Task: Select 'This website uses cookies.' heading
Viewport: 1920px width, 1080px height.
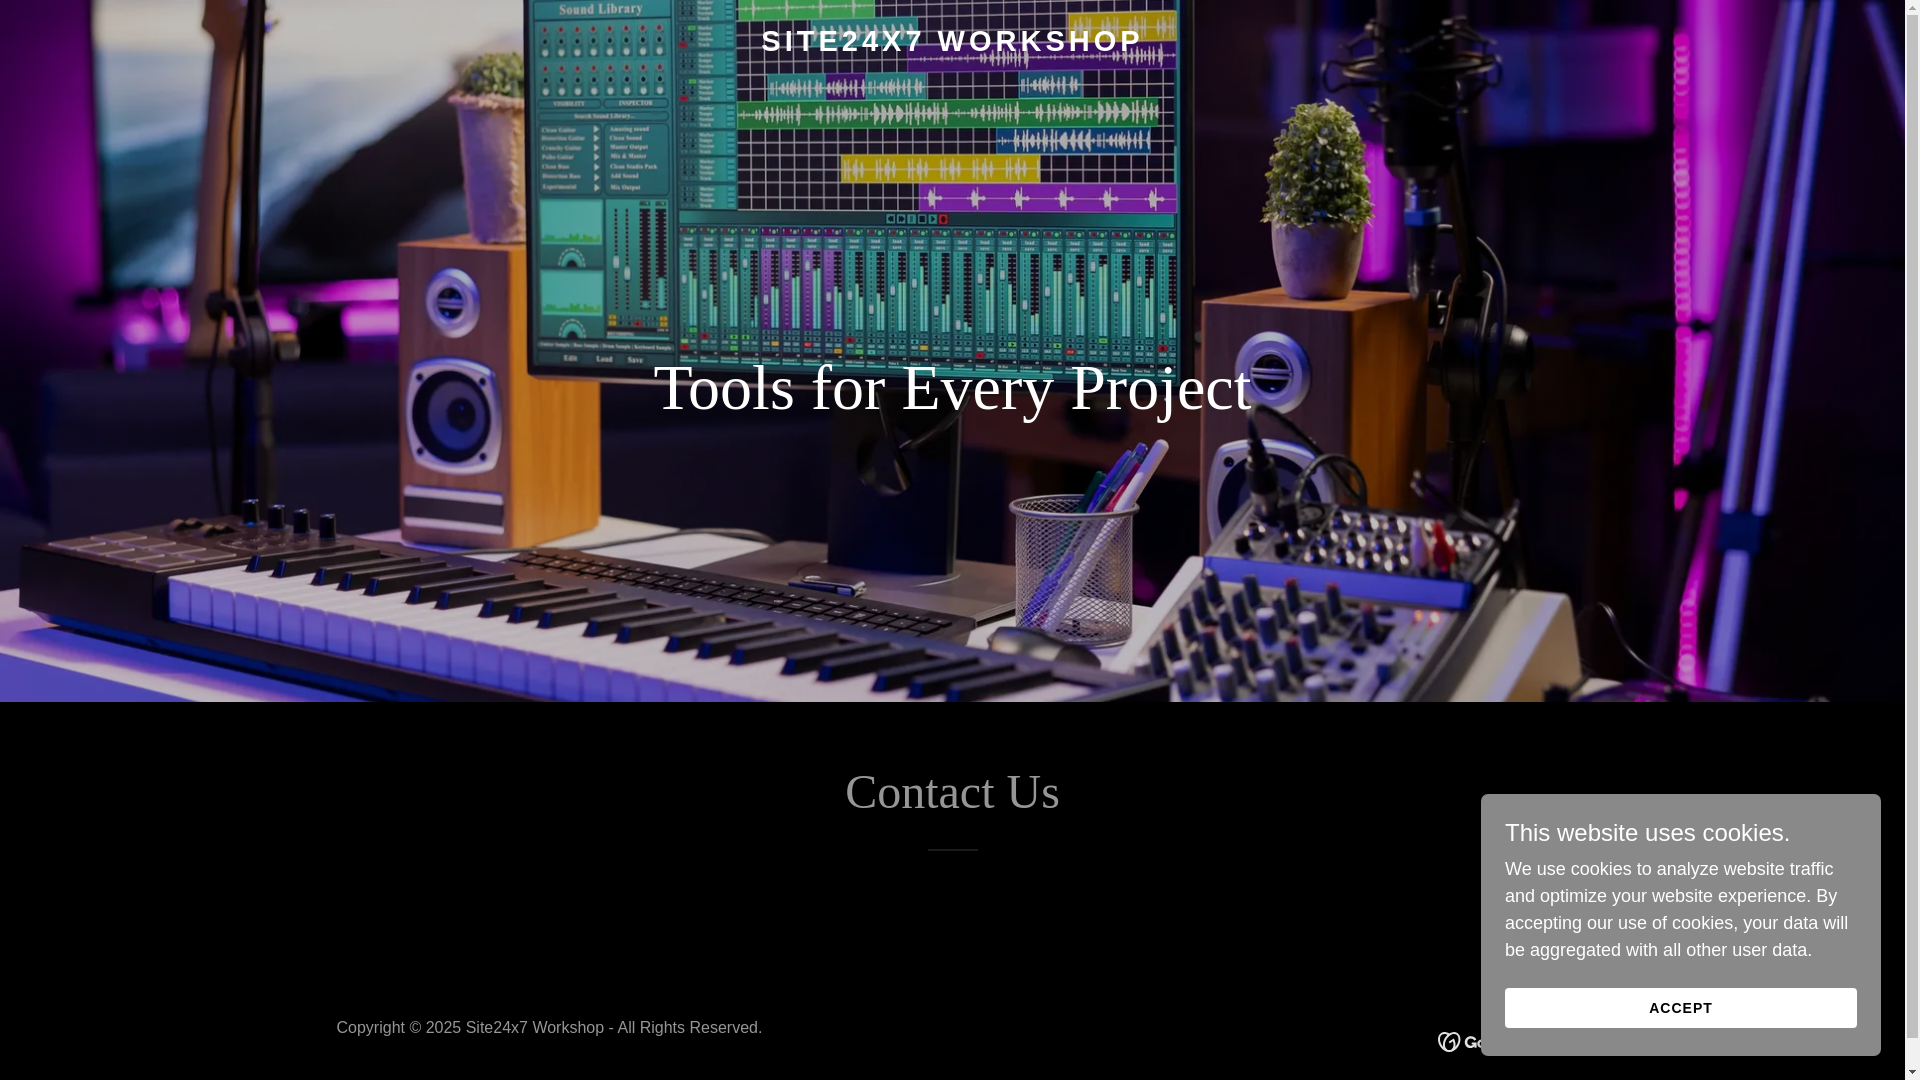Action: pos(1647,832)
